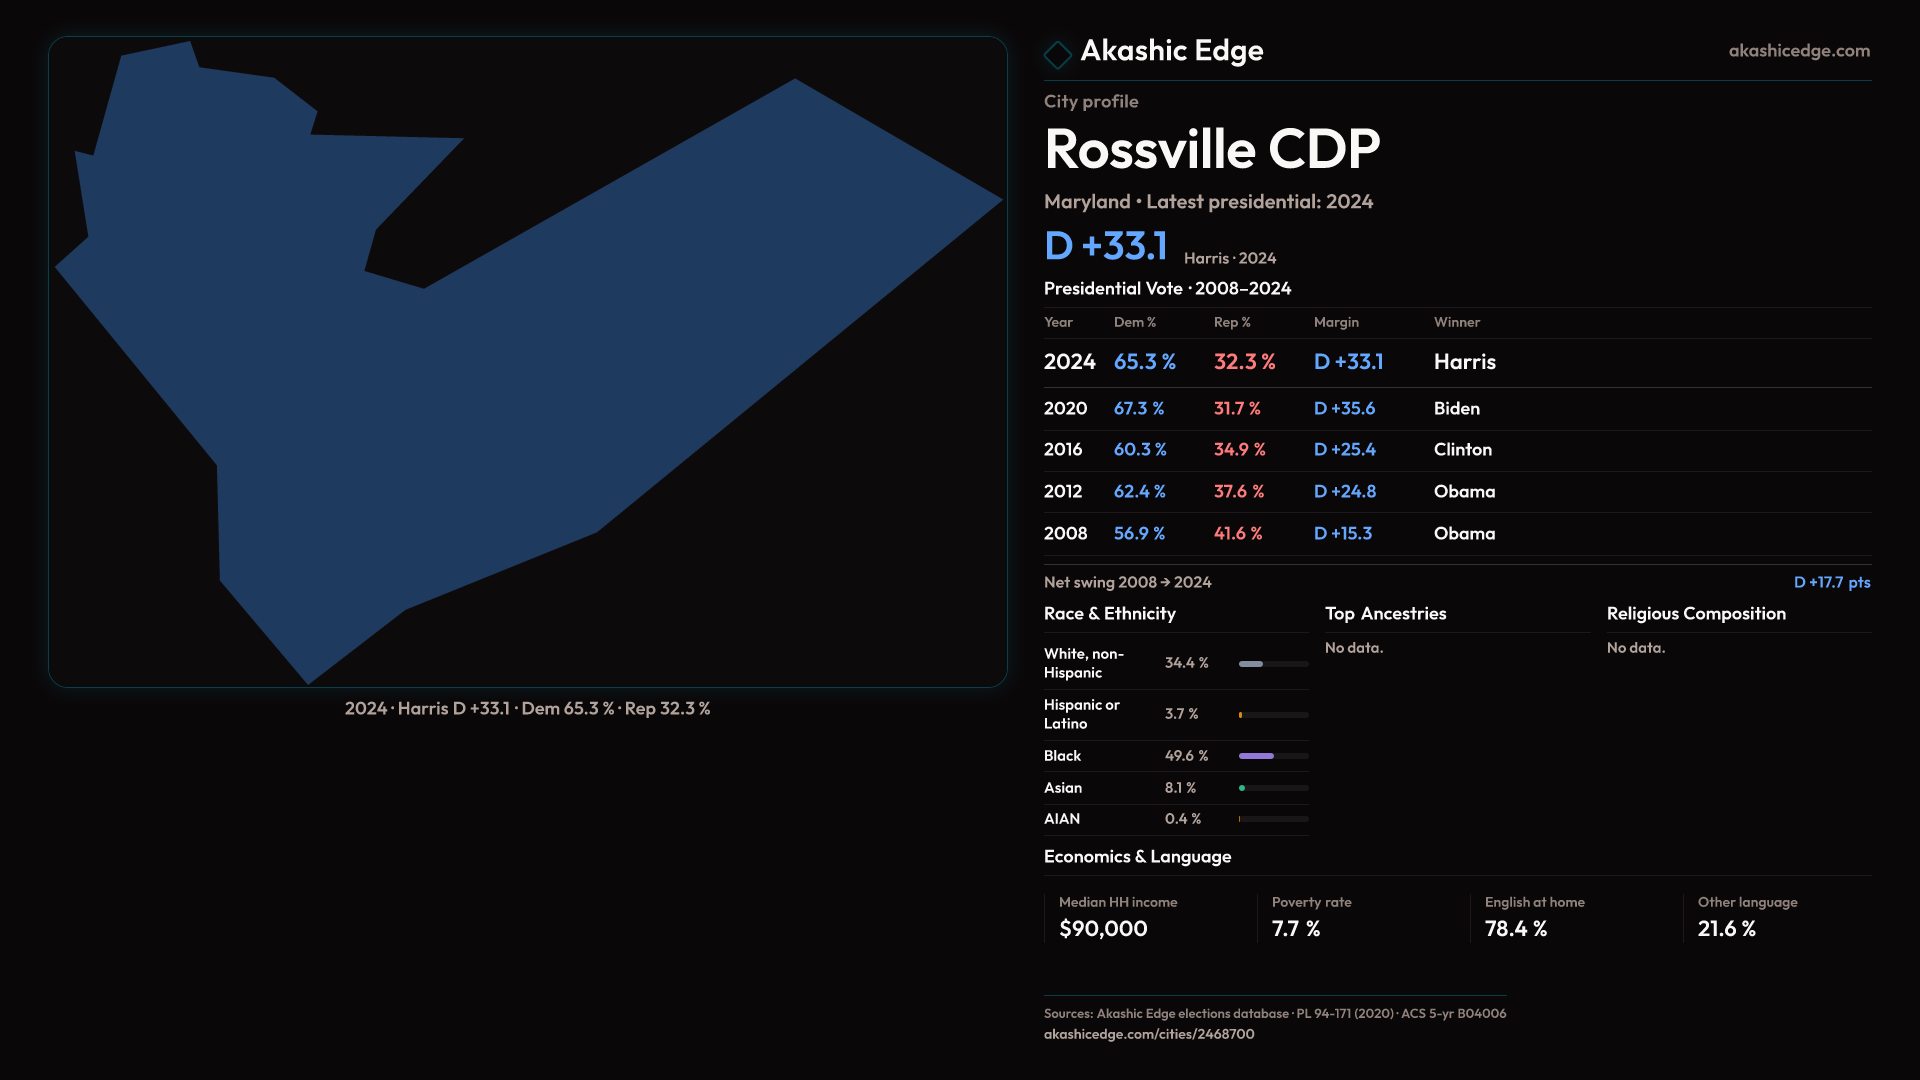Open the akashicedge.com link in the header

1798,51
